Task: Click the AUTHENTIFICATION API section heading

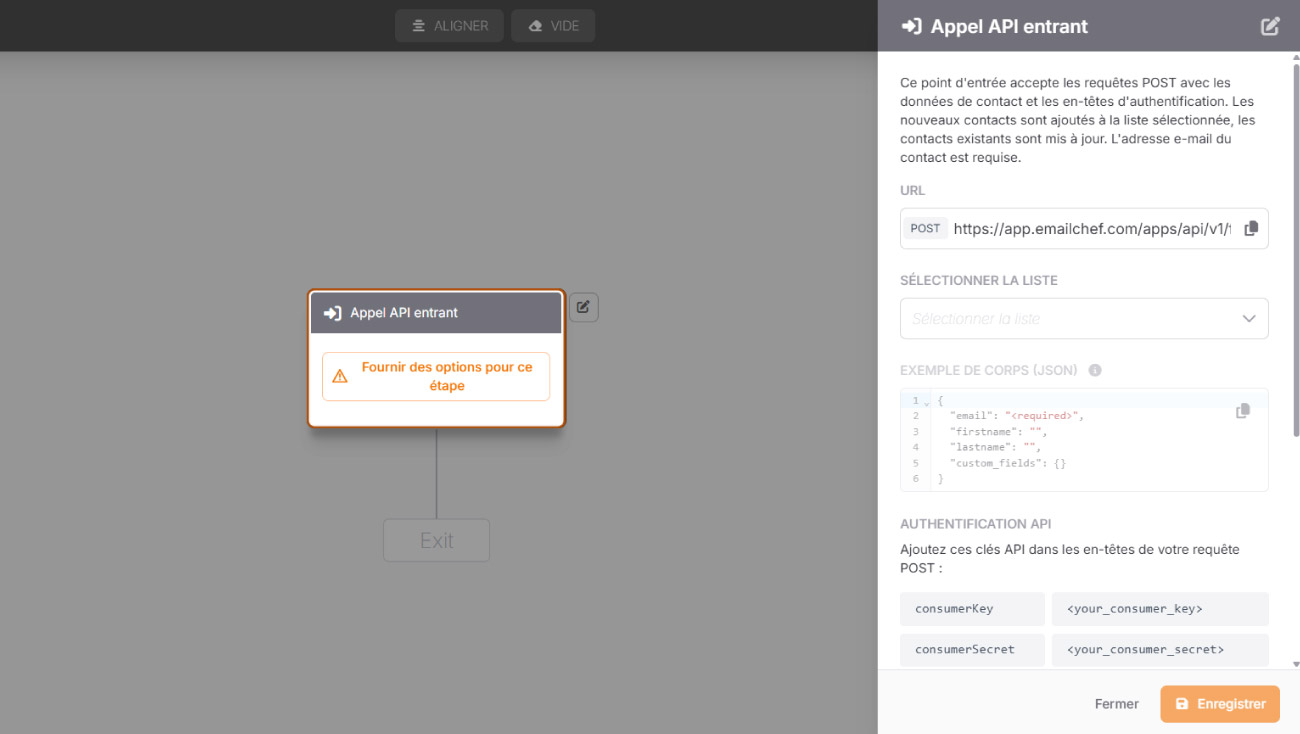Action: click(976, 524)
